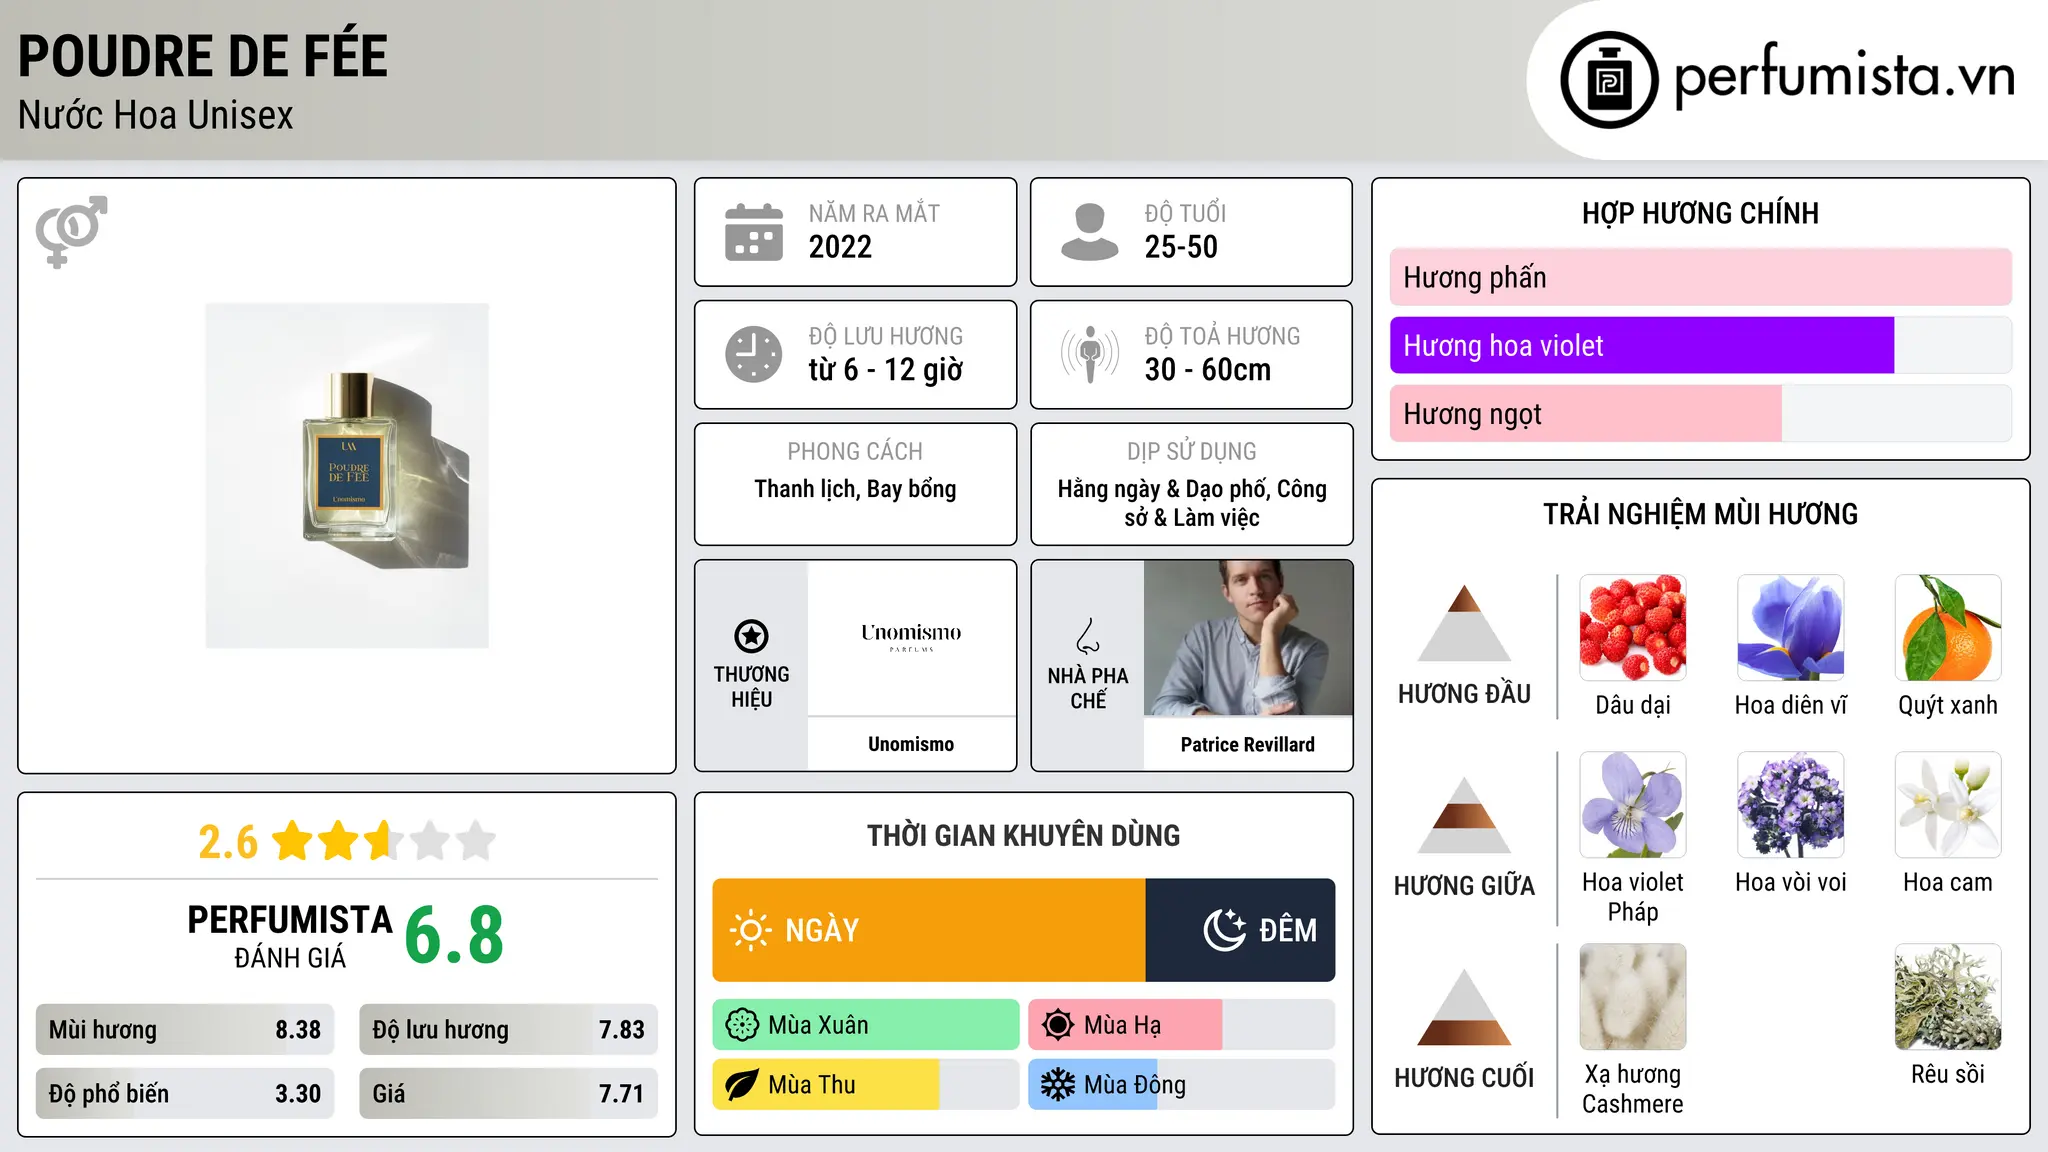Click the Unomismo brand name label
2048x1152 pixels.
pyautogui.click(x=911, y=744)
